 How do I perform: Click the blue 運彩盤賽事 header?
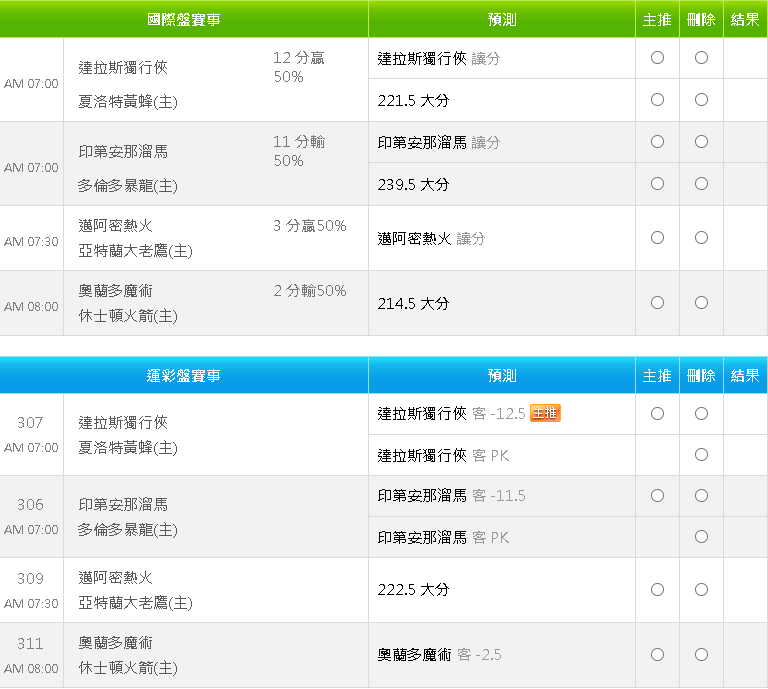[184, 376]
